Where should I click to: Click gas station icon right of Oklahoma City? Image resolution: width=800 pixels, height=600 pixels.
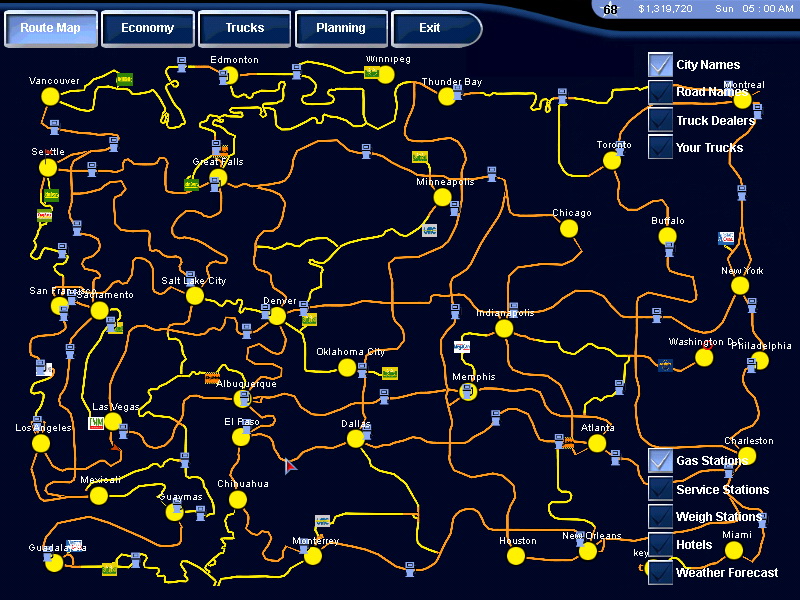pos(362,370)
